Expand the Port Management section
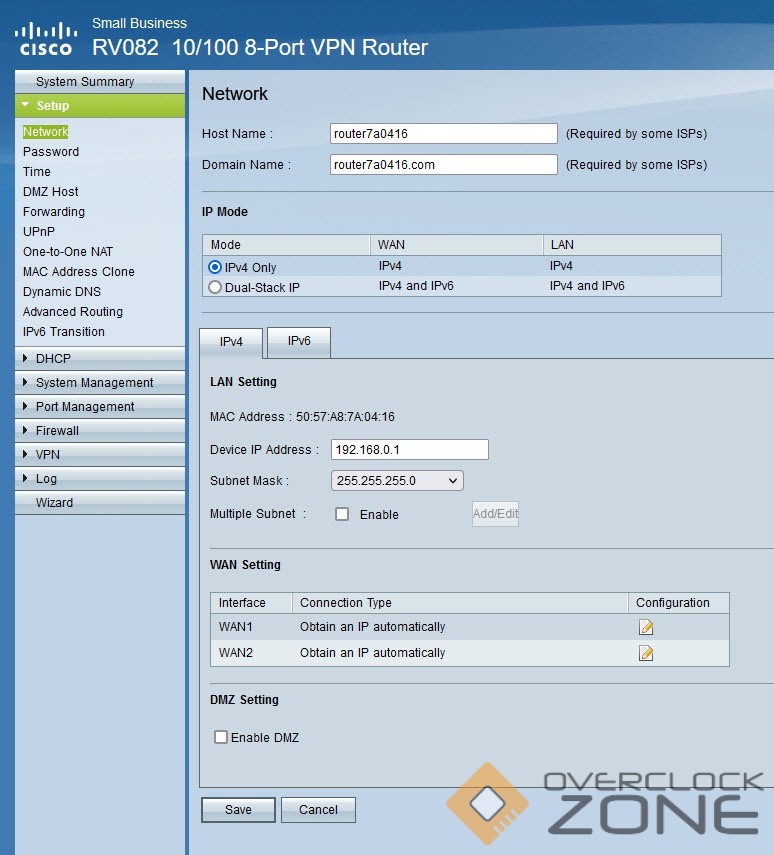The image size is (774, 855). tap(100, 406)
